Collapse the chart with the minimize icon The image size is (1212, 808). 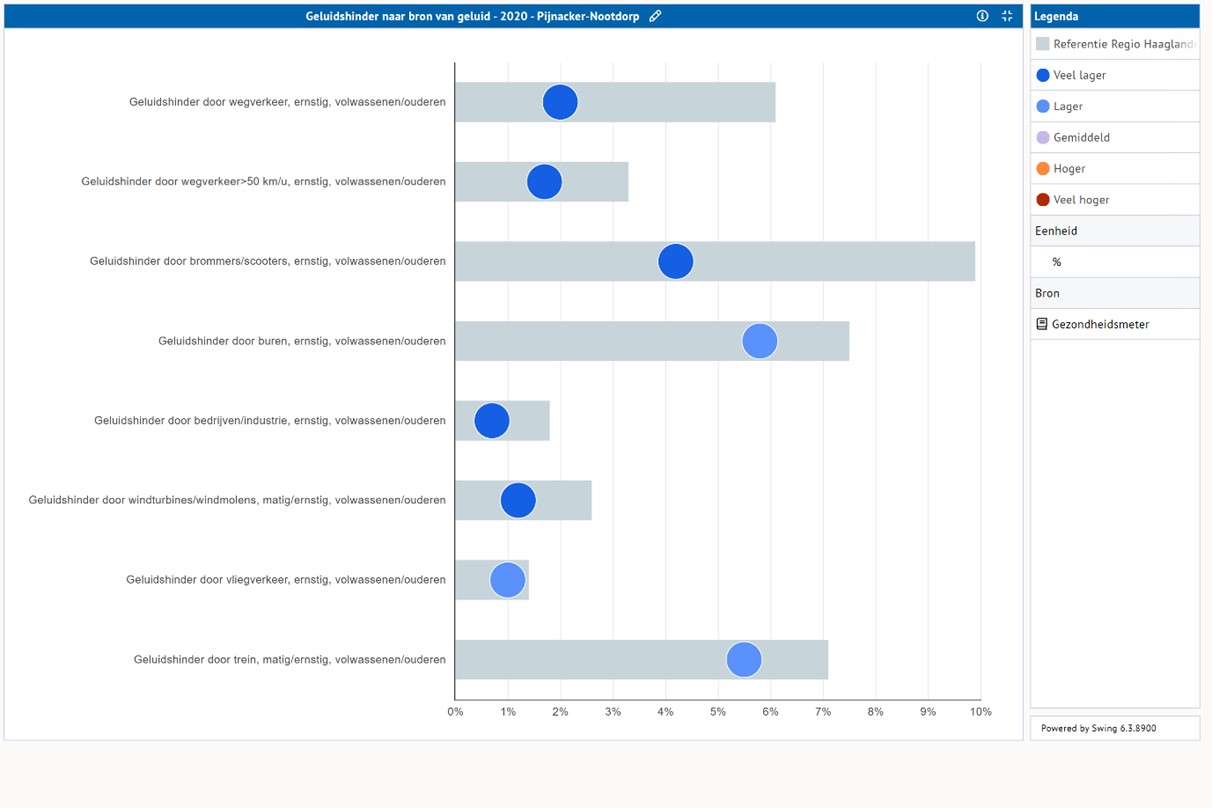1007,16
